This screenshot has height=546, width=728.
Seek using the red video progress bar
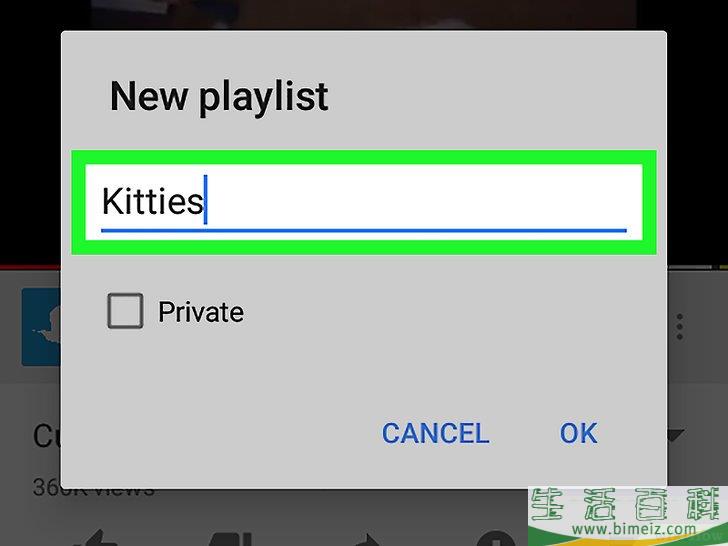click(30, 267)
